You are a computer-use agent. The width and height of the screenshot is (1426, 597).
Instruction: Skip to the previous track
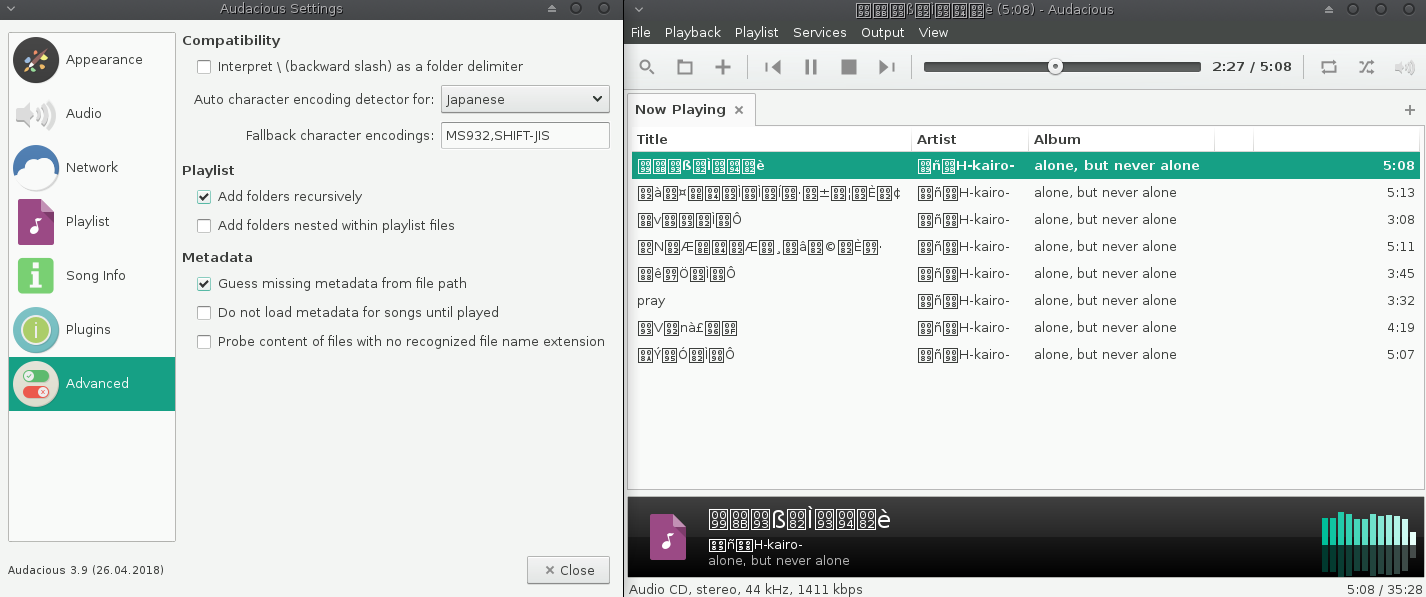(773, 67)
